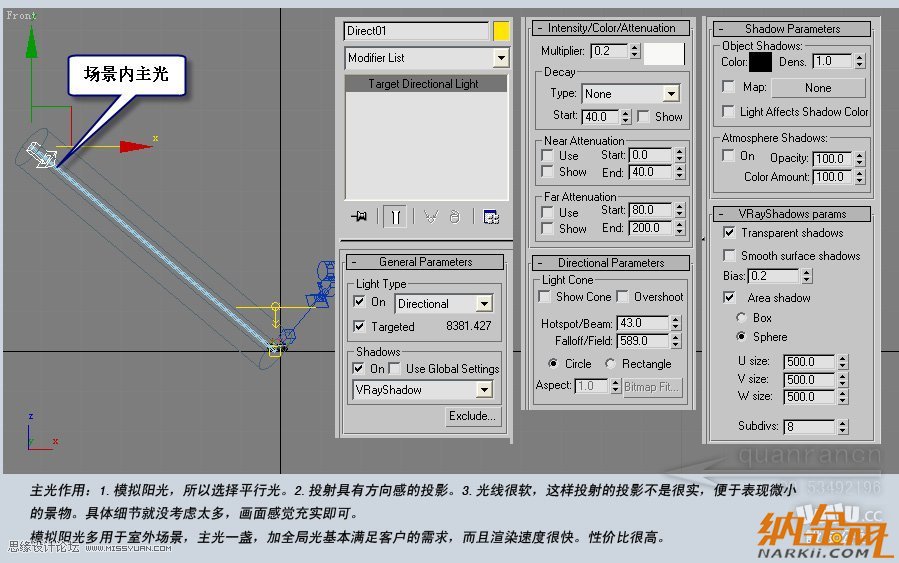Screen dimensions: 899x563
Task: Select the Rectangle radio button
Action: pos(610,363)
